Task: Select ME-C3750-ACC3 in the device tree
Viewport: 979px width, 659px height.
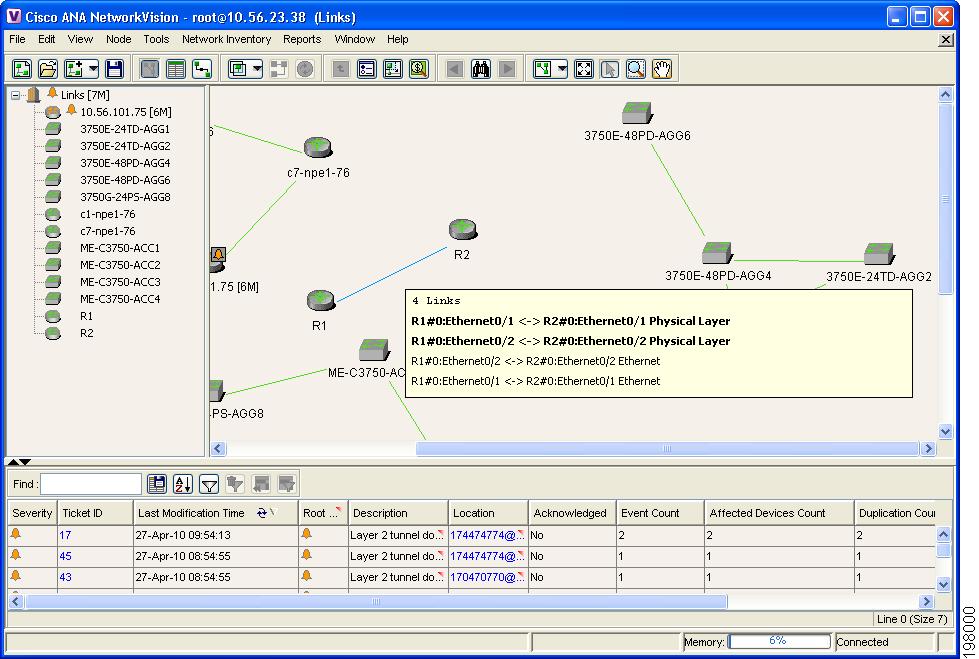Action: pyautogui.click(x=120, y=282)
